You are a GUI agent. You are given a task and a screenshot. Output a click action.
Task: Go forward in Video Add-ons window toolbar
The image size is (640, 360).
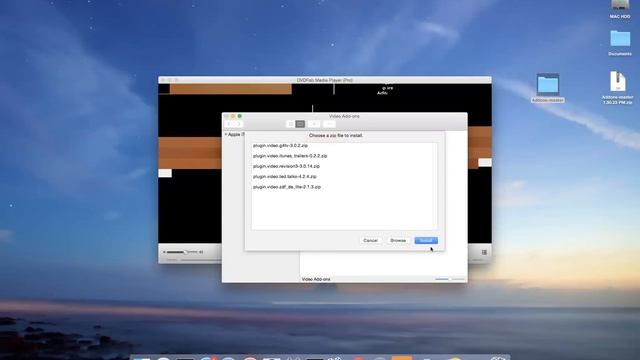tap(238, 124)
